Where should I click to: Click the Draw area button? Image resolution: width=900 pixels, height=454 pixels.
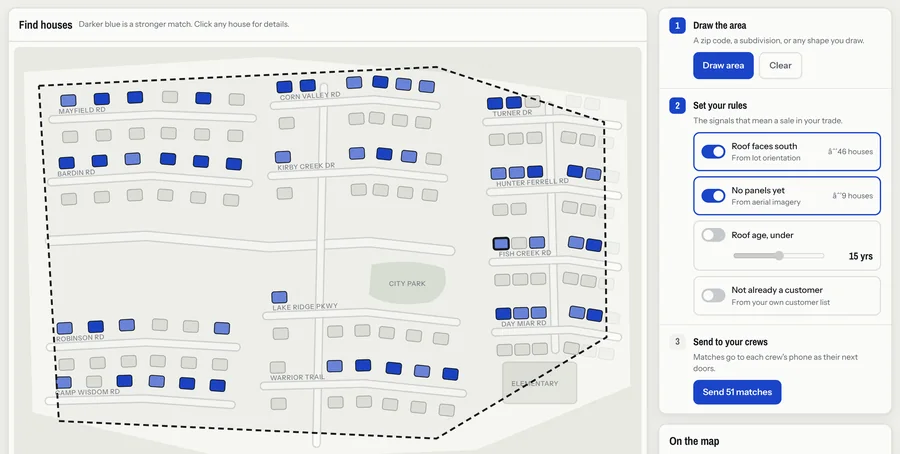723,65
